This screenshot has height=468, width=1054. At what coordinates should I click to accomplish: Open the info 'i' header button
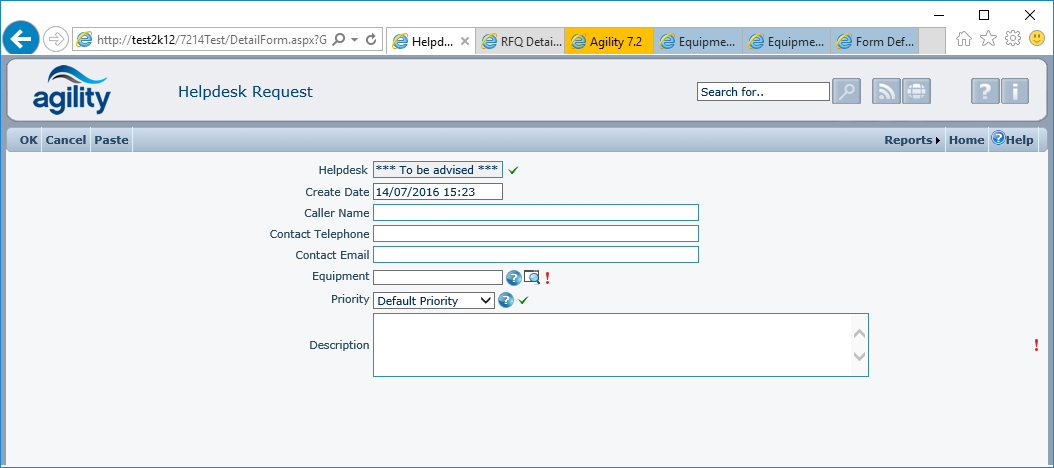1014,91
